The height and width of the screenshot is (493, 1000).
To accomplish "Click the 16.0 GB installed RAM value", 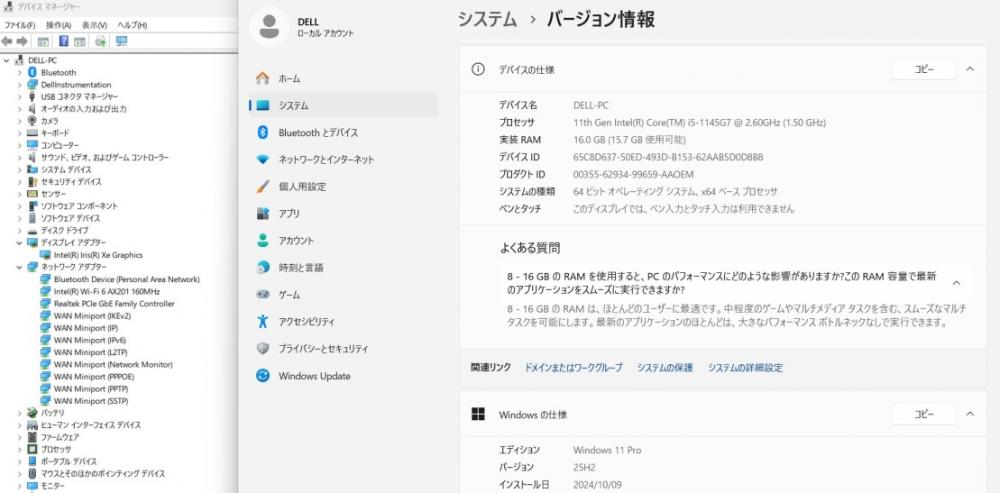I will click(x=629, y=140).
